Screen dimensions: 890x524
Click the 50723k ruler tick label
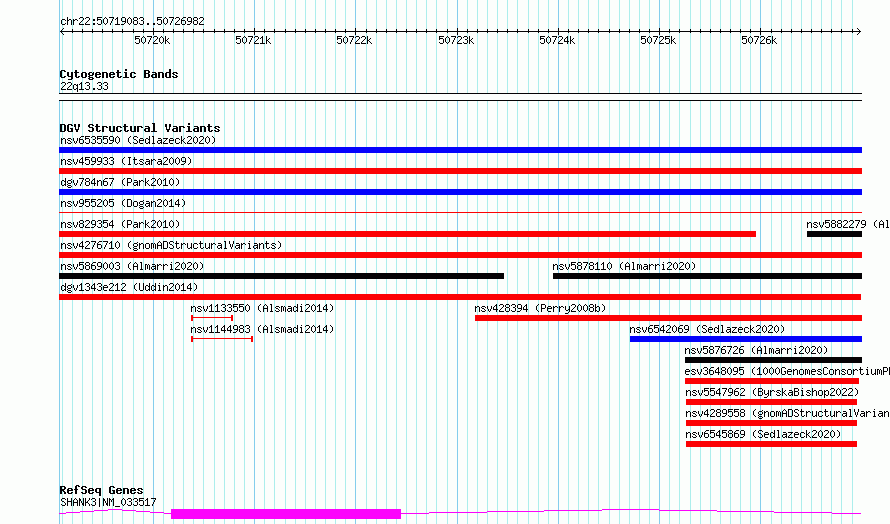456,41
